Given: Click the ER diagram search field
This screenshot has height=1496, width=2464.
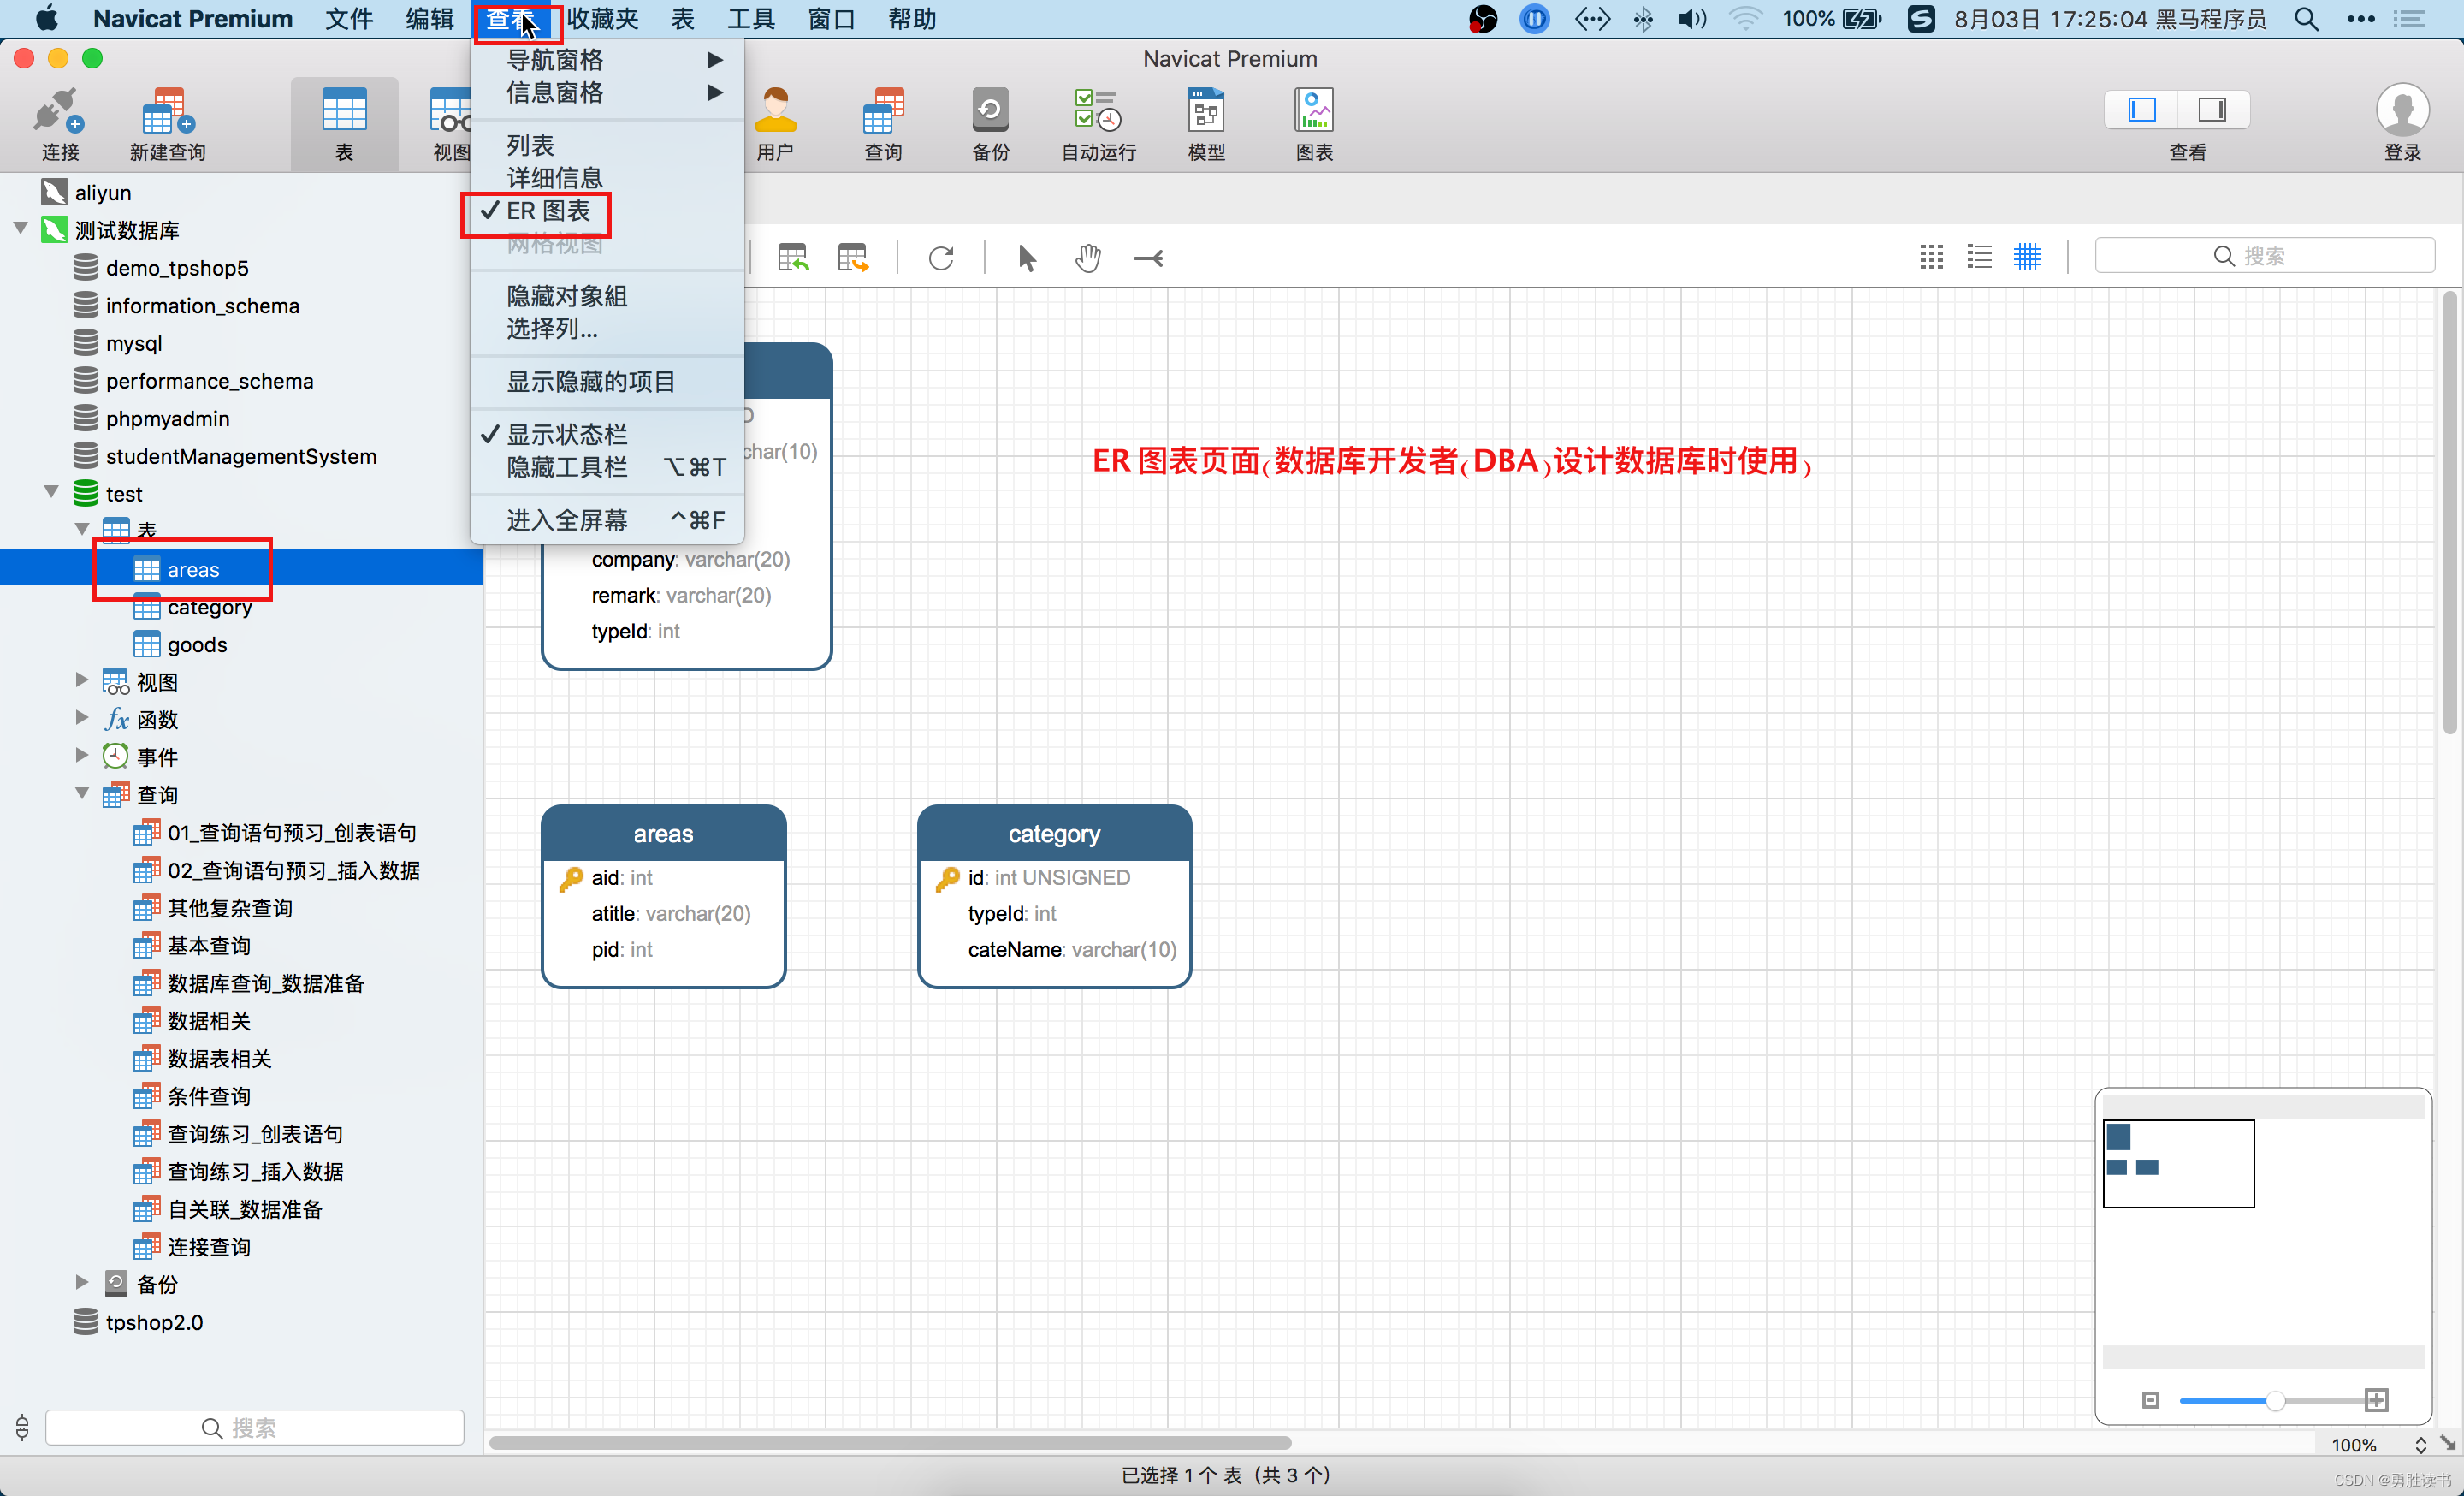Looking at the screenshot, I should tap(2264, 256).
